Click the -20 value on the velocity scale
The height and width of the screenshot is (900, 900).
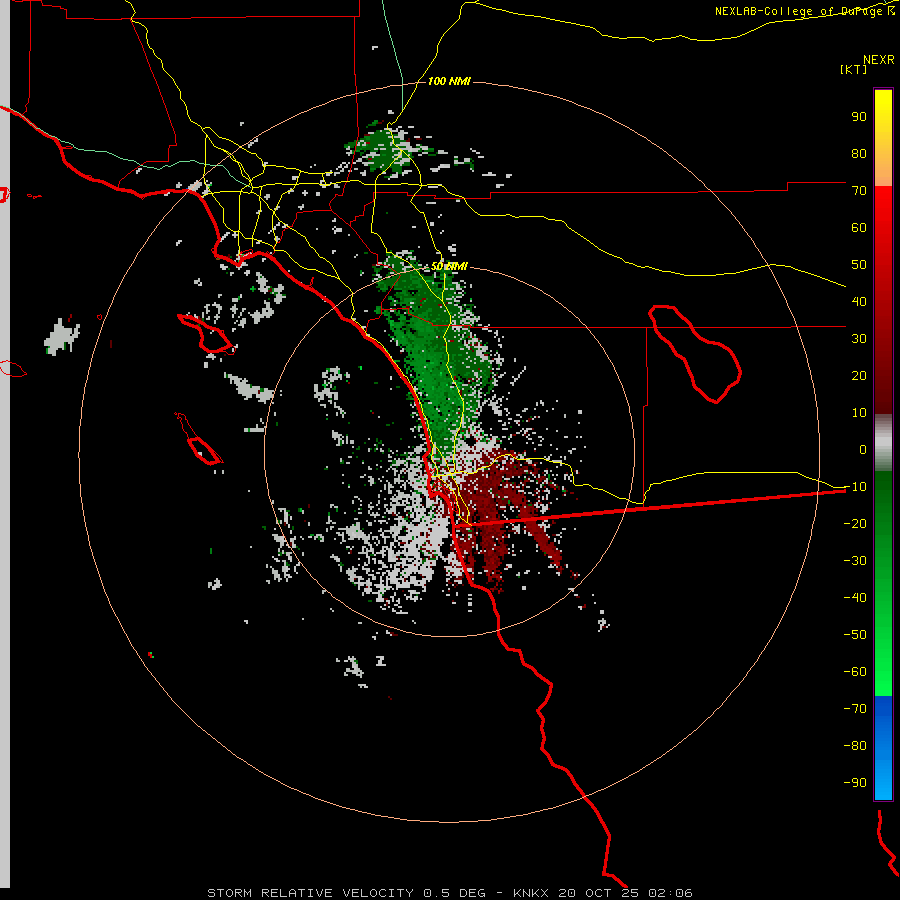pos(855,523)
